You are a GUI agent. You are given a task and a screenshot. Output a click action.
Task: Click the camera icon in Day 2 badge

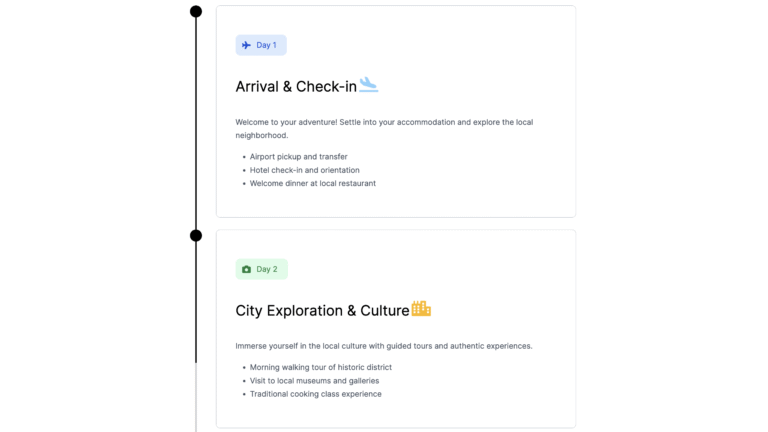click(246, 269)
